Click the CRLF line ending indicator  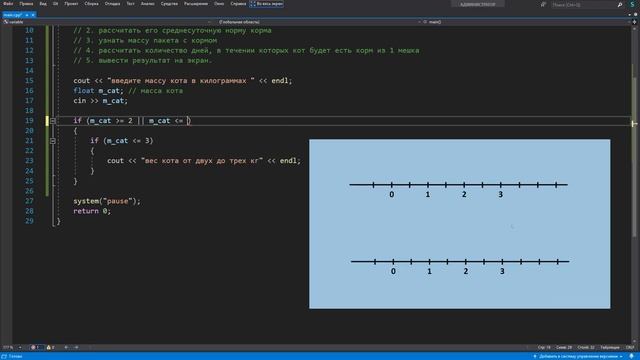tap(629, 347)
